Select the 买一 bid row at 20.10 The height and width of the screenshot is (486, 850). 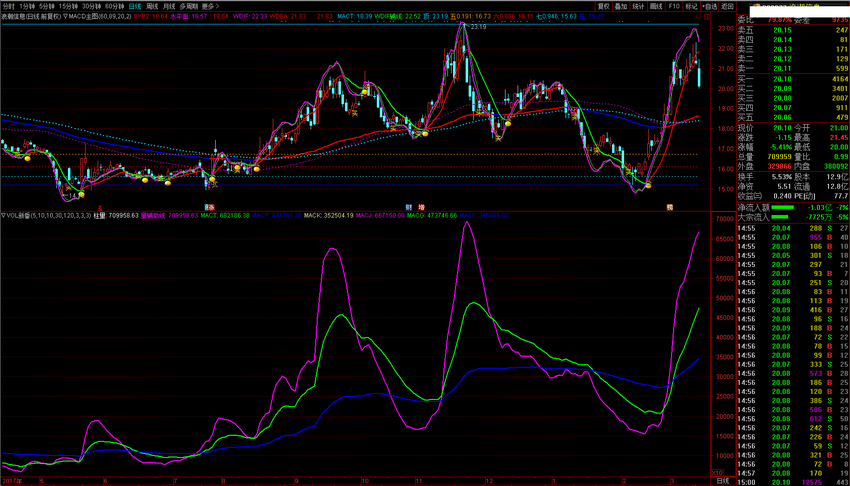coord(793,79)
